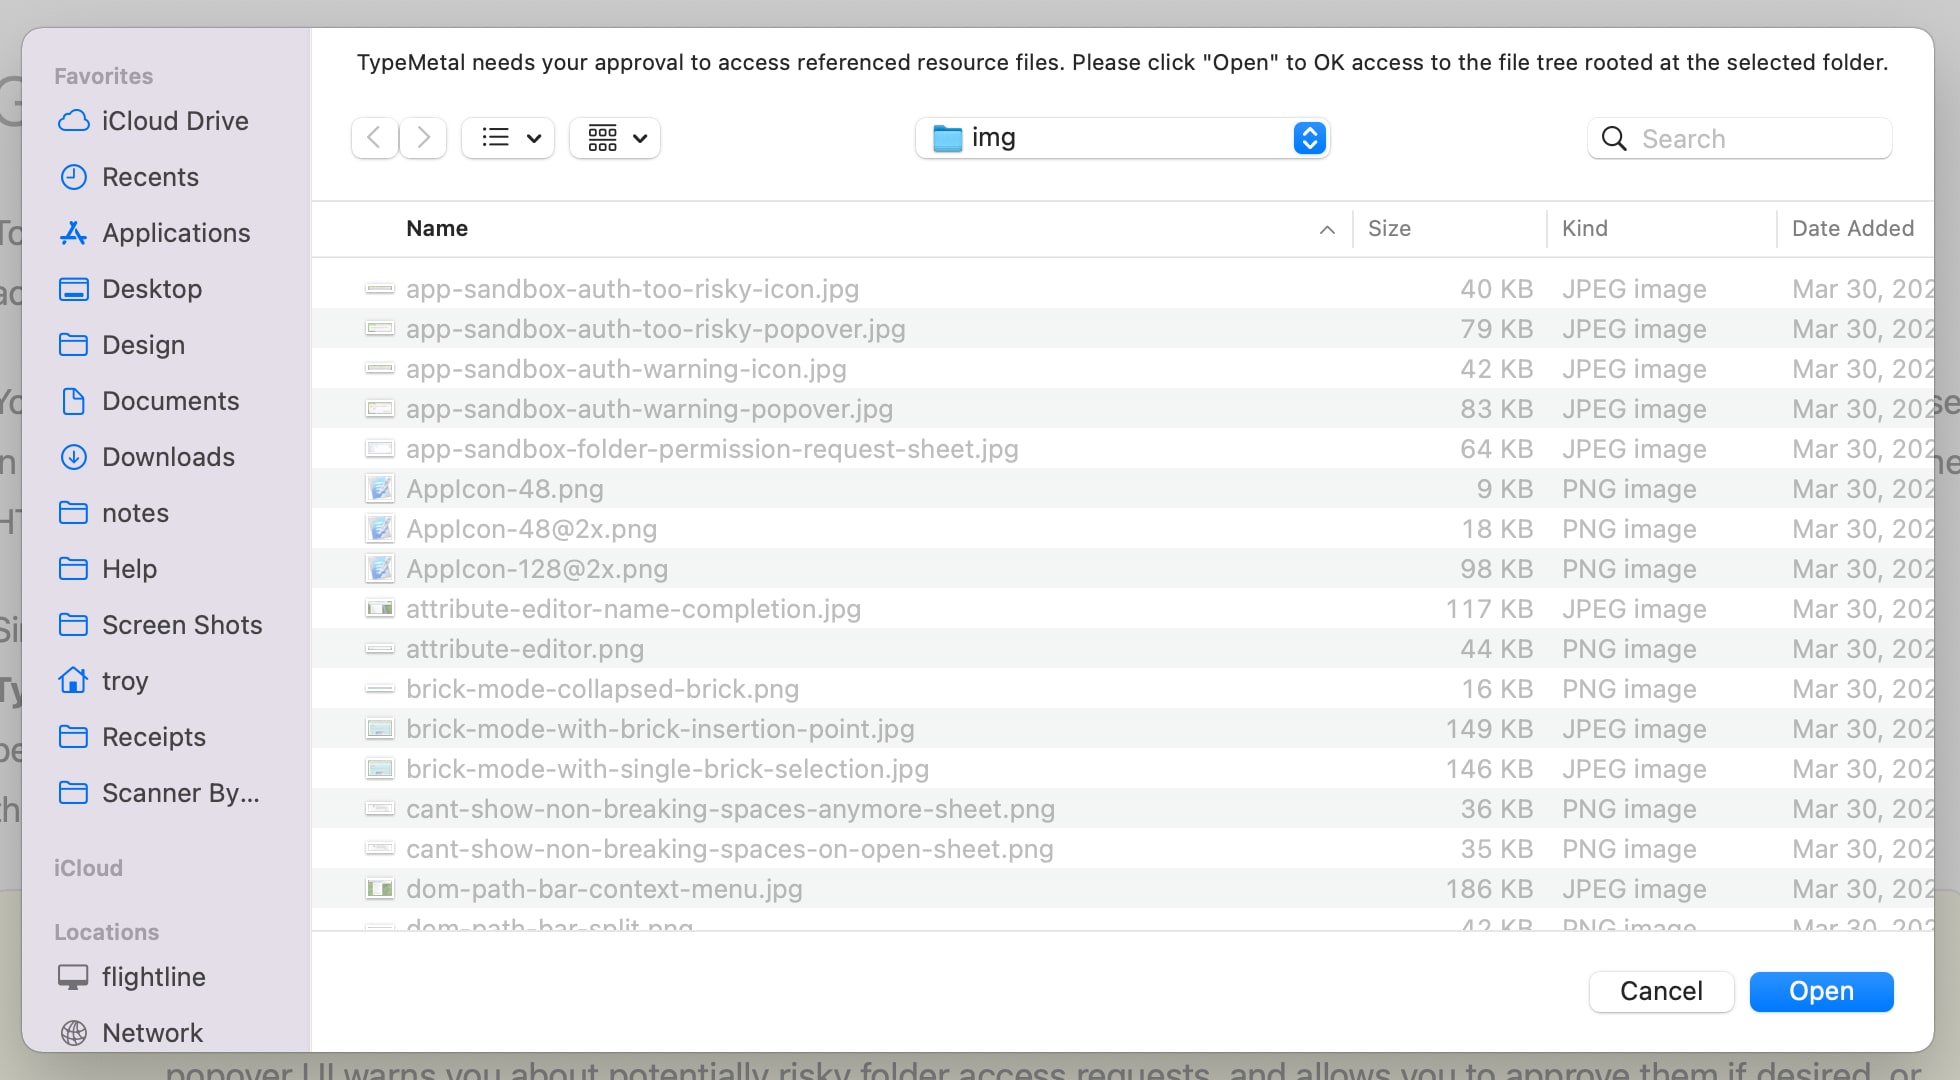
Task: Select app-sandbox-auth-warning-popover.jpg file
Action: click(1122, 409)
